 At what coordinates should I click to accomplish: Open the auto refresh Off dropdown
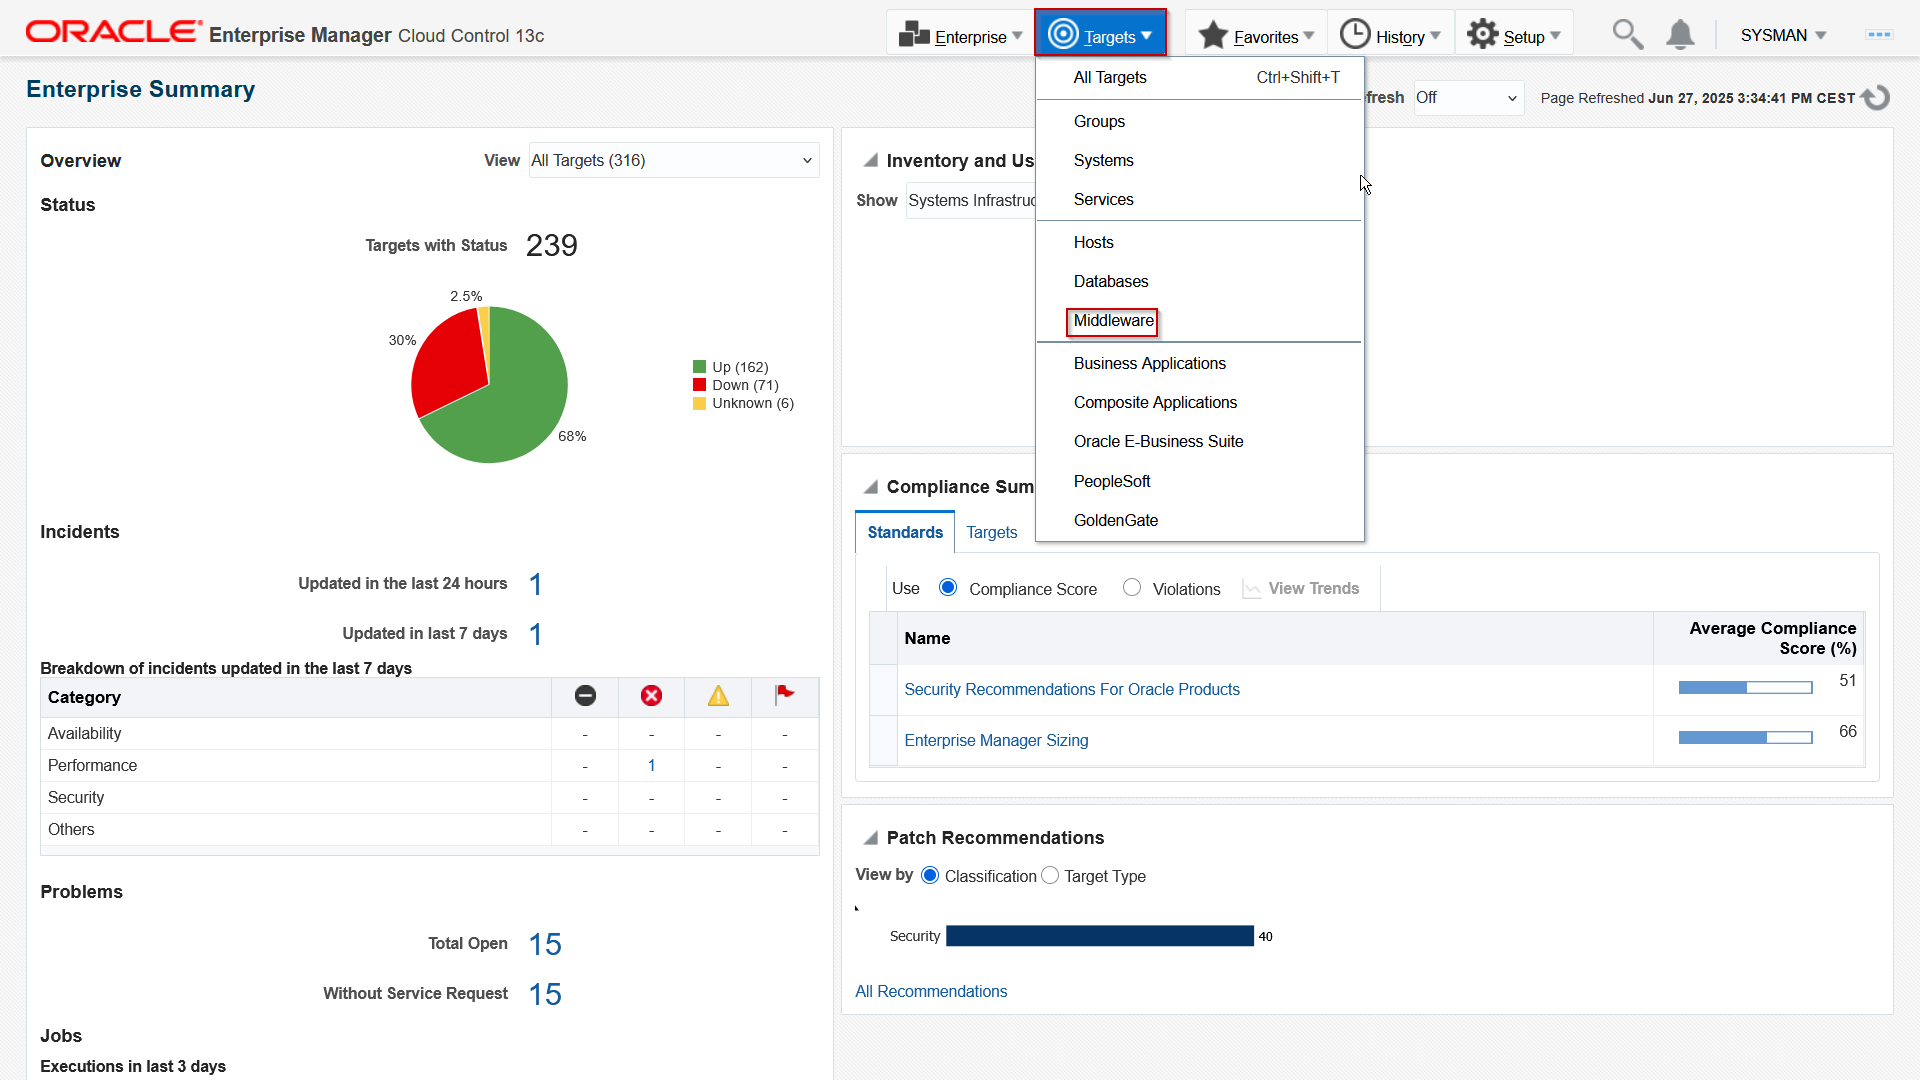click(1467, 98)
